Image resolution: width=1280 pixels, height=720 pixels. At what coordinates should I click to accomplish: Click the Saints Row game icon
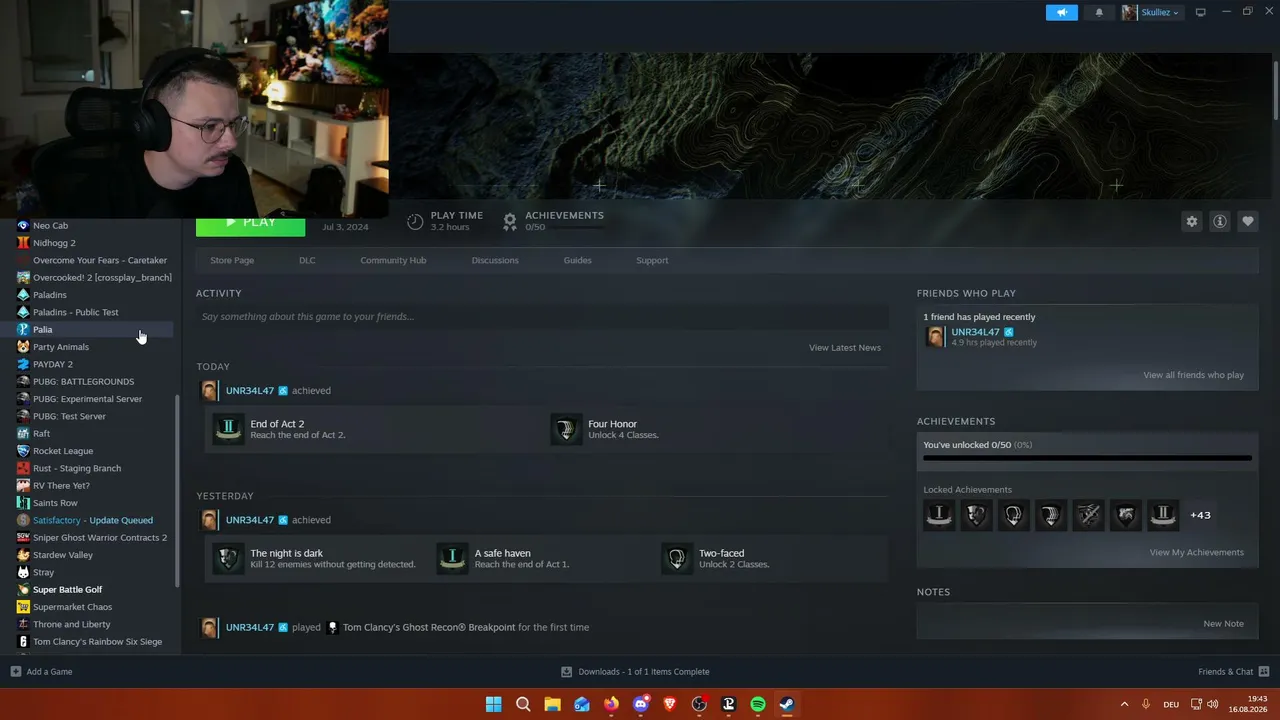pyautogui.click(x=23, y=503)
